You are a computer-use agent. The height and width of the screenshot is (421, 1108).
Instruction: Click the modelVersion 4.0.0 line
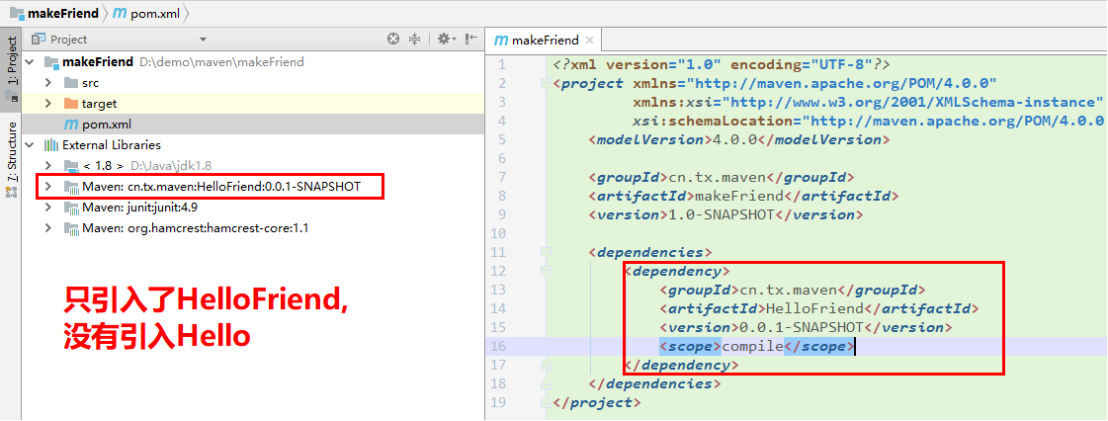[738, 139]
